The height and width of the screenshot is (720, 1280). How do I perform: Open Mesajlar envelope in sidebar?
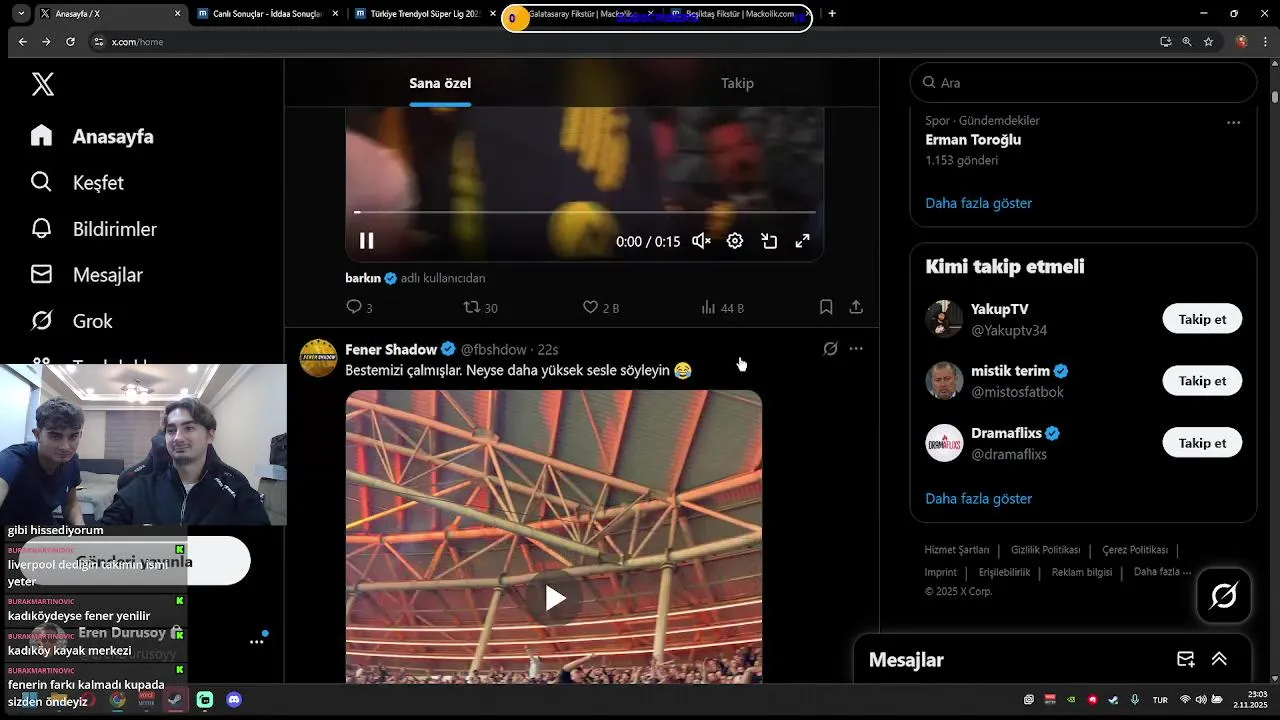point(41,274)
